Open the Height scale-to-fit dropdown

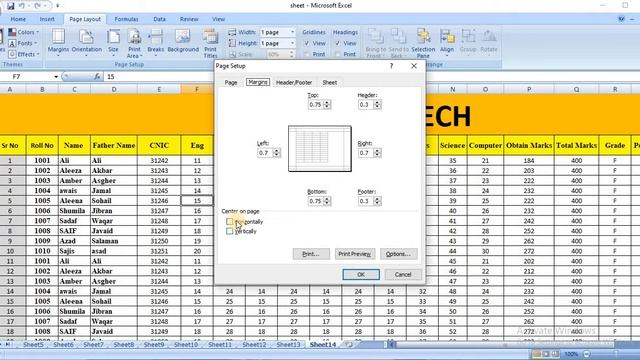pyautogui.click(x=292, y=43)
